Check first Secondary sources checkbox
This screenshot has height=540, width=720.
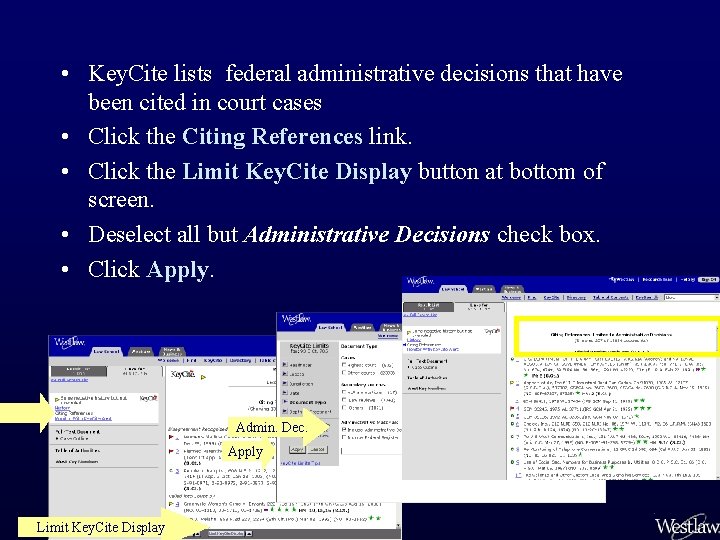(343, 392)
